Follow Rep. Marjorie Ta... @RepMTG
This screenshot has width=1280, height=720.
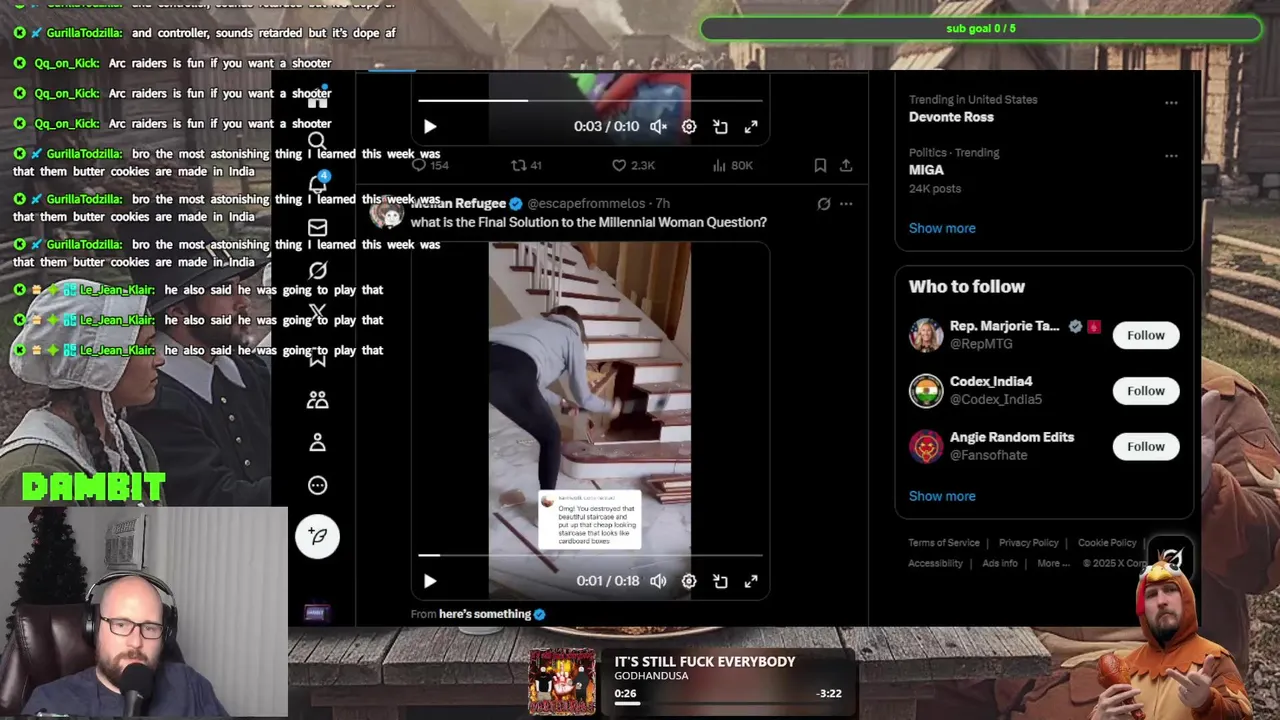click(x=1146, y=335)
